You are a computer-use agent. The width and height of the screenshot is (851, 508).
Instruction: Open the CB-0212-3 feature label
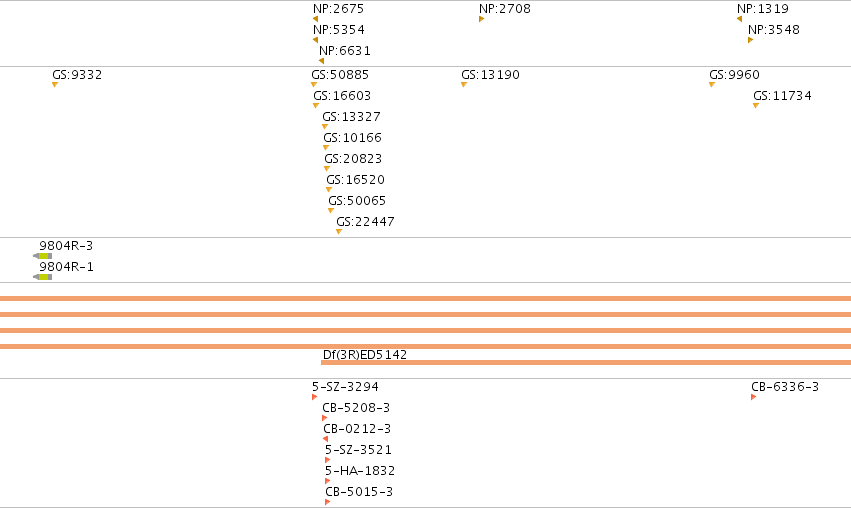click(357, 429)
